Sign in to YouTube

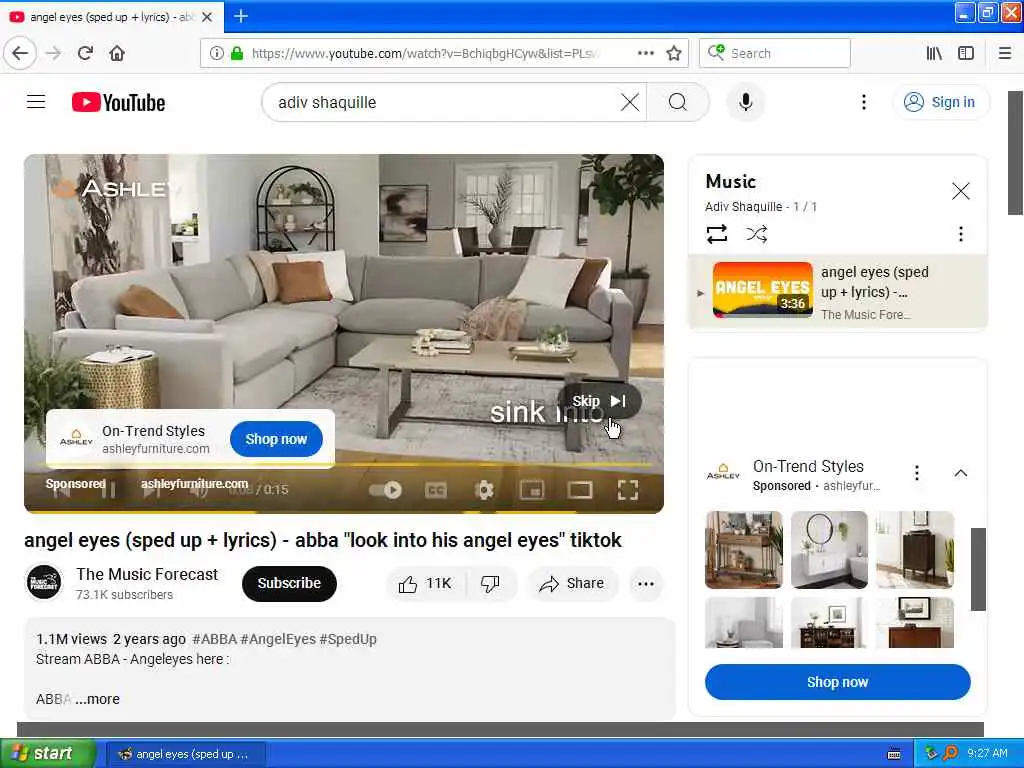pyautogui.click(x=940, y=102)
